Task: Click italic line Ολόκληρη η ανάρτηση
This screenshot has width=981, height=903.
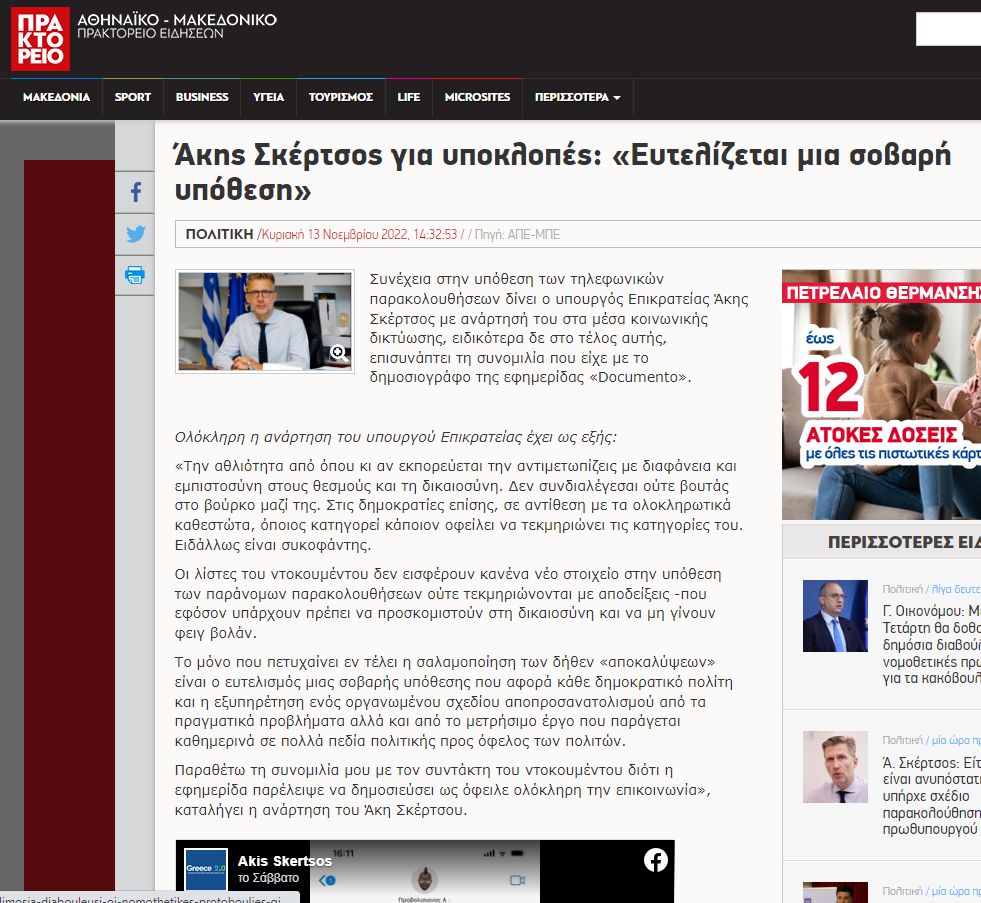Action: pos(395,437)
